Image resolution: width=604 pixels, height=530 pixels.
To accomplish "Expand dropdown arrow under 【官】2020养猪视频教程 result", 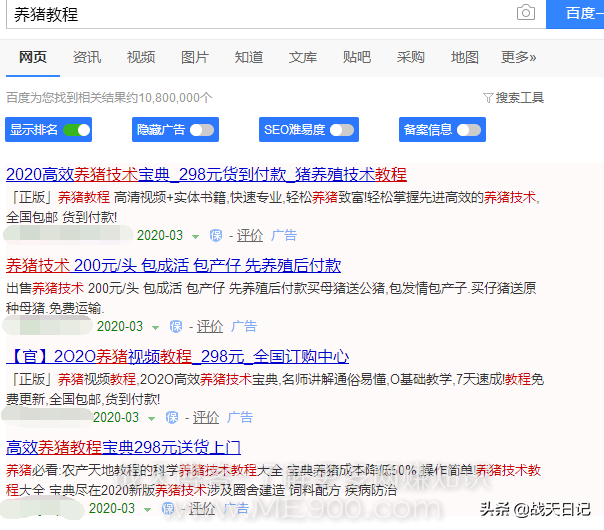I will pos(151,419).
